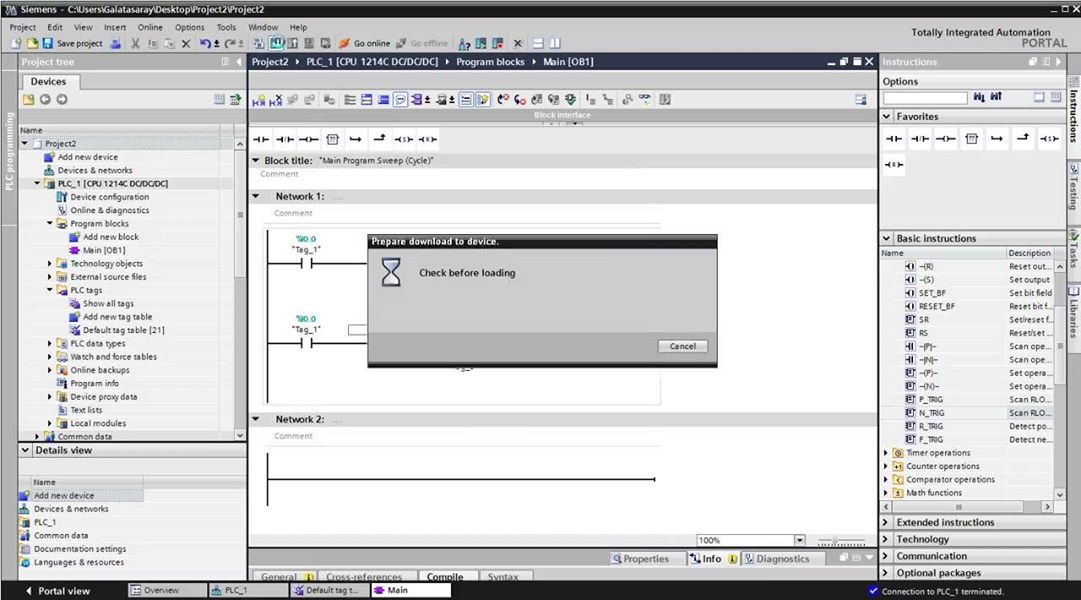Click the editor zoom slider
Screen dimensions: 1081x600
(x=840, y=541)
